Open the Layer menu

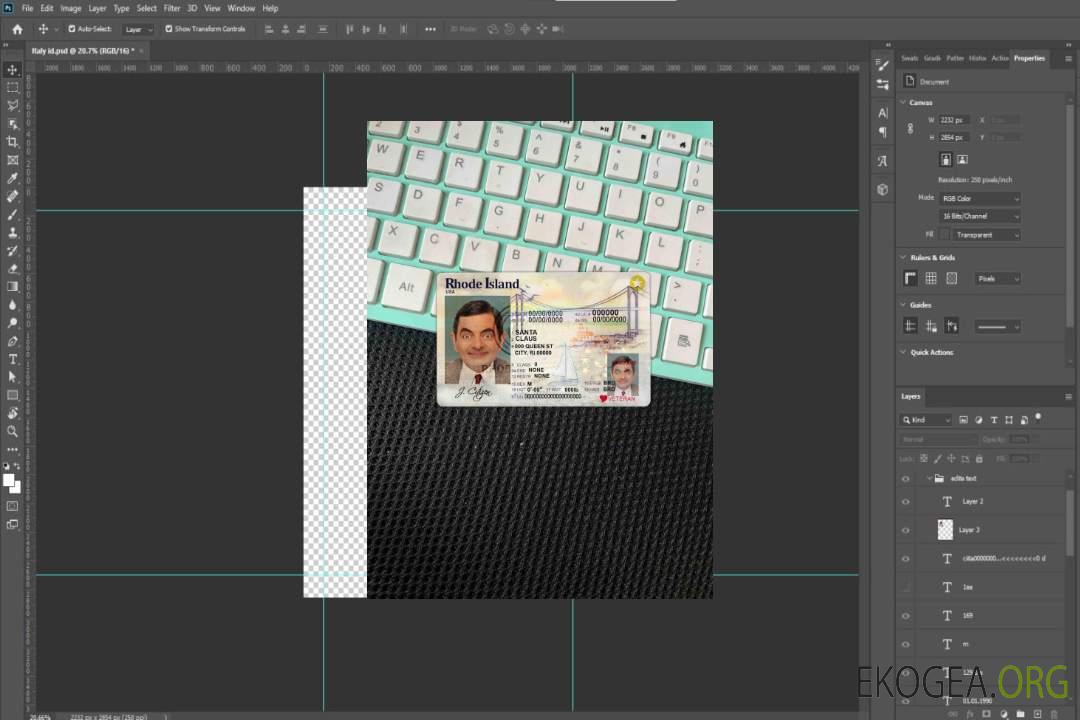[97, 8]
